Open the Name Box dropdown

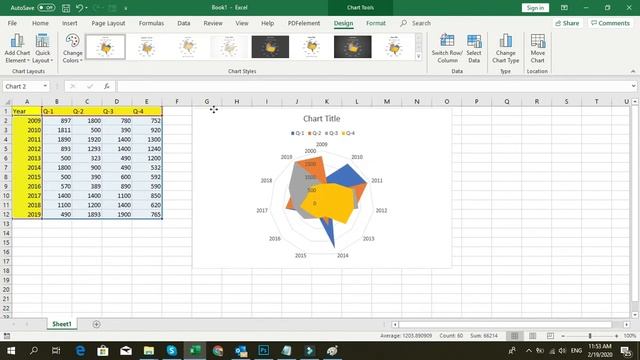[45, 86]
